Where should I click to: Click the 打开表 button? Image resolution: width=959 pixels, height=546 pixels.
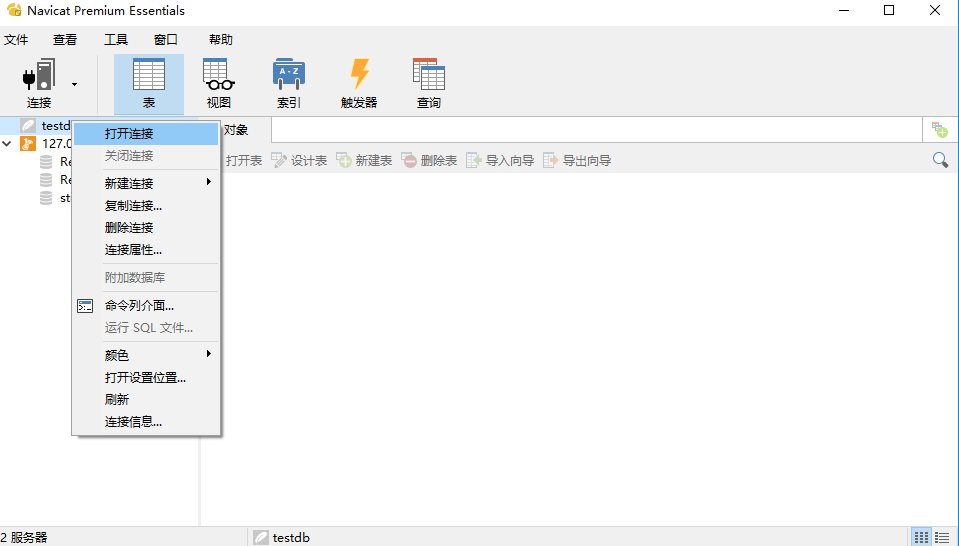[x=243, y=160]
